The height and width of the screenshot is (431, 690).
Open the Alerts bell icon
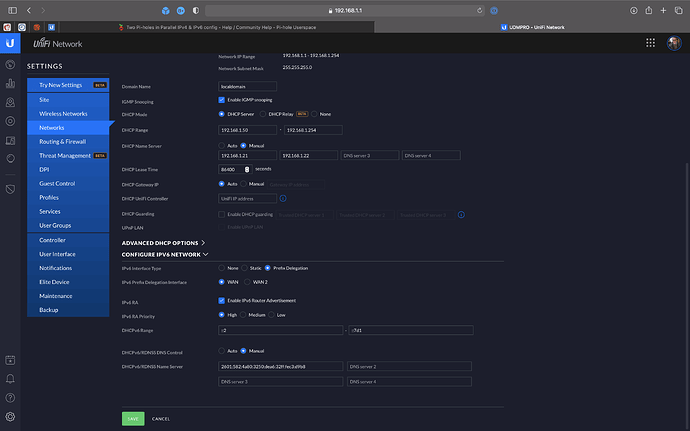tap(10, 379)
